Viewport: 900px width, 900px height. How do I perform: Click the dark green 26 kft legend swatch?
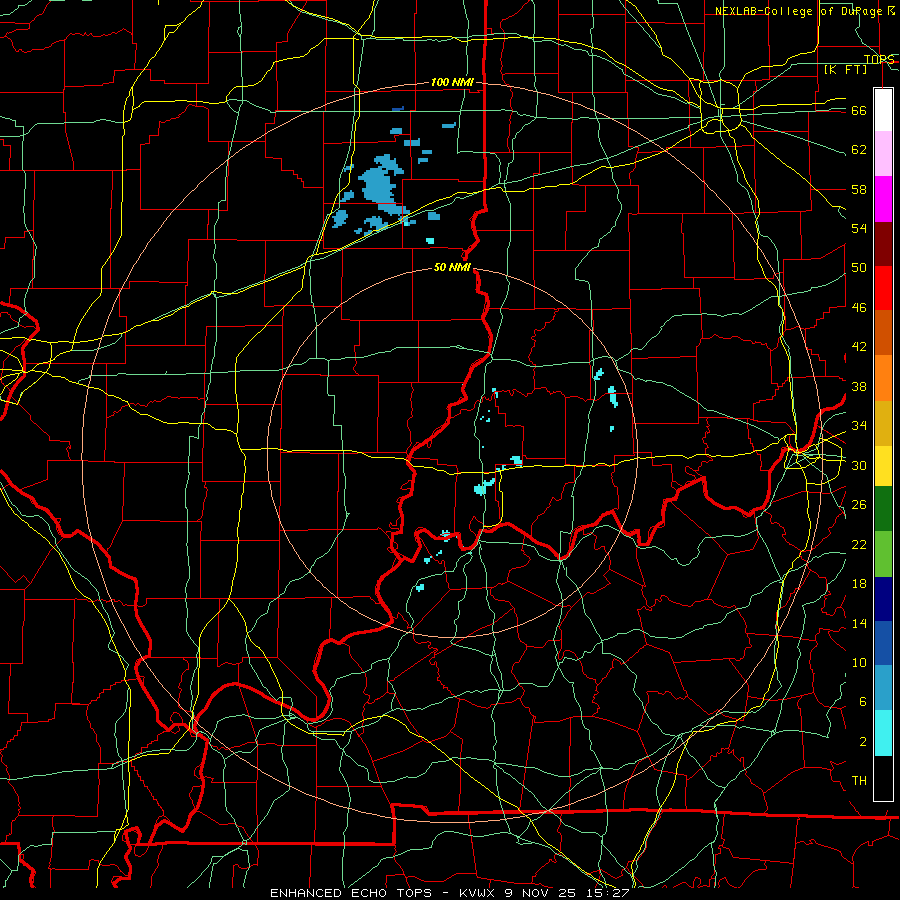883,509
